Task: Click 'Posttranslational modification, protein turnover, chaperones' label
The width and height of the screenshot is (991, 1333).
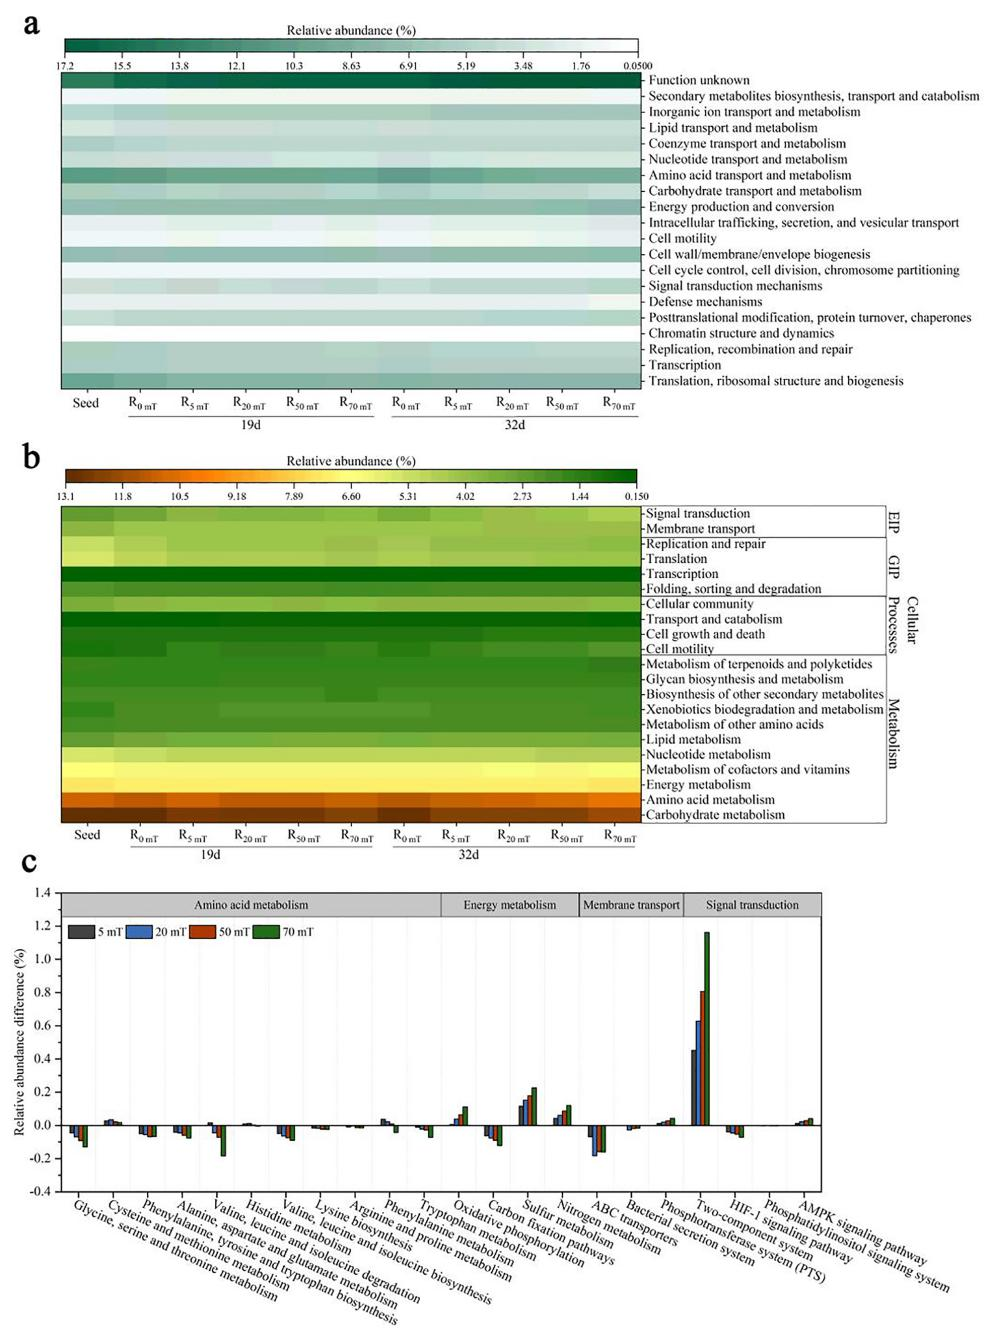Action: 810,318
